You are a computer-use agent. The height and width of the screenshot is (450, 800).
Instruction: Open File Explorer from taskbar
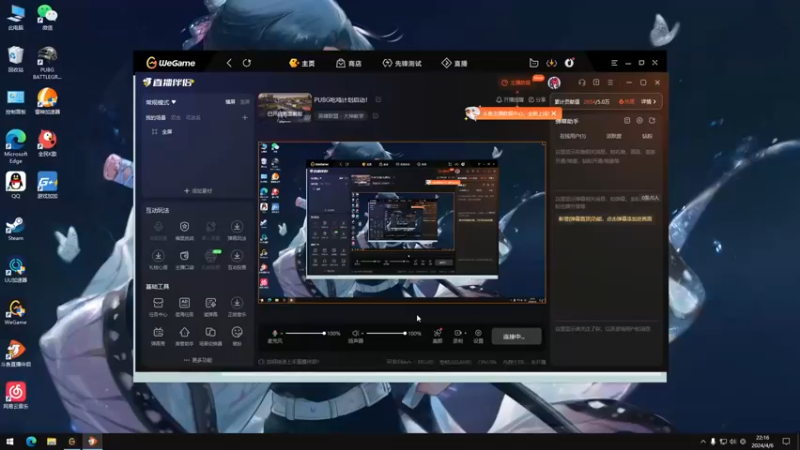[x=52, y=441]
